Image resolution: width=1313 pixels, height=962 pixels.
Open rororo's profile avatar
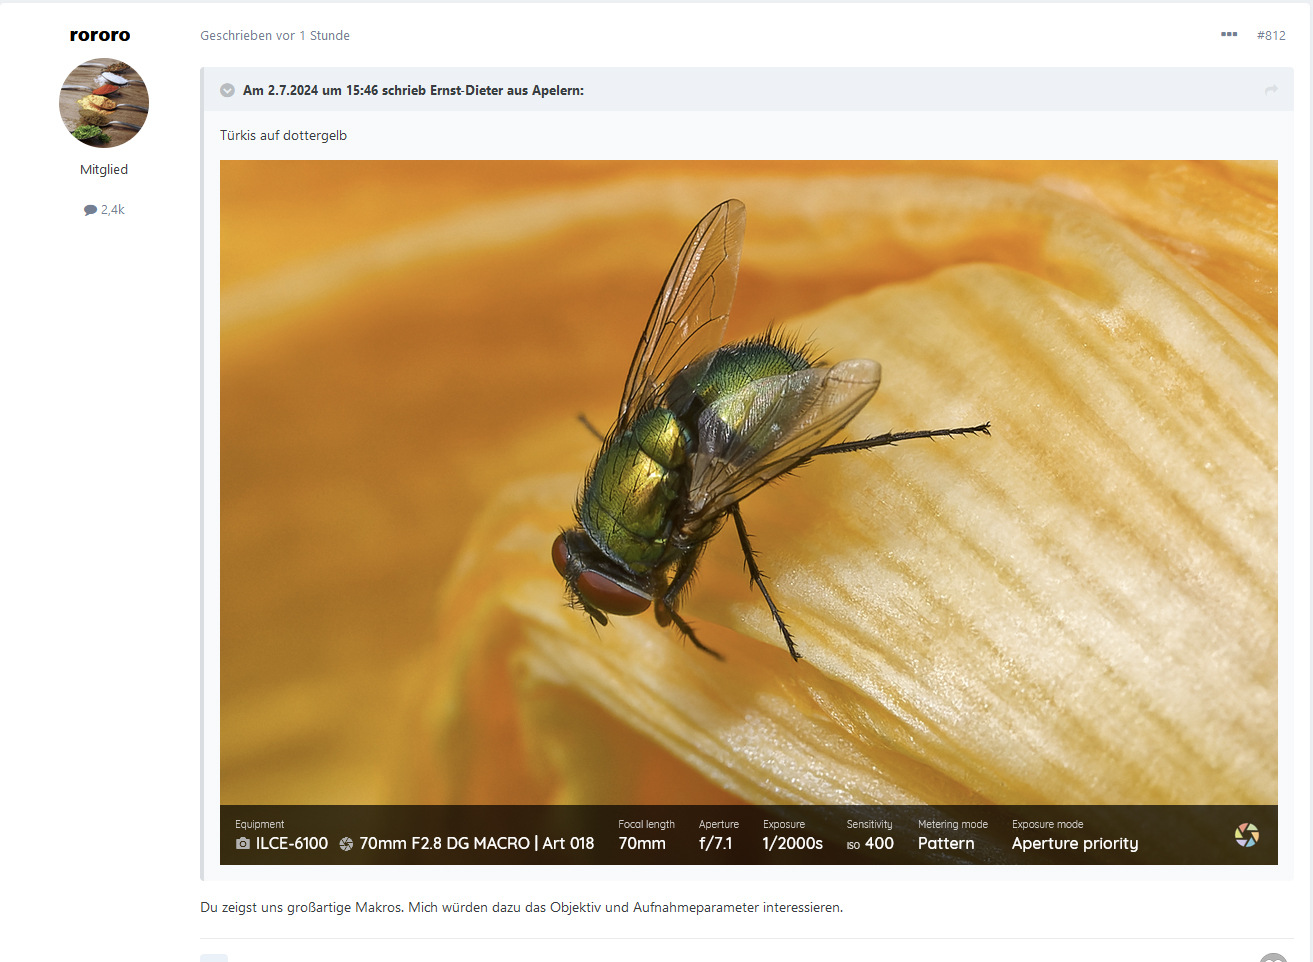pos(104,103)
